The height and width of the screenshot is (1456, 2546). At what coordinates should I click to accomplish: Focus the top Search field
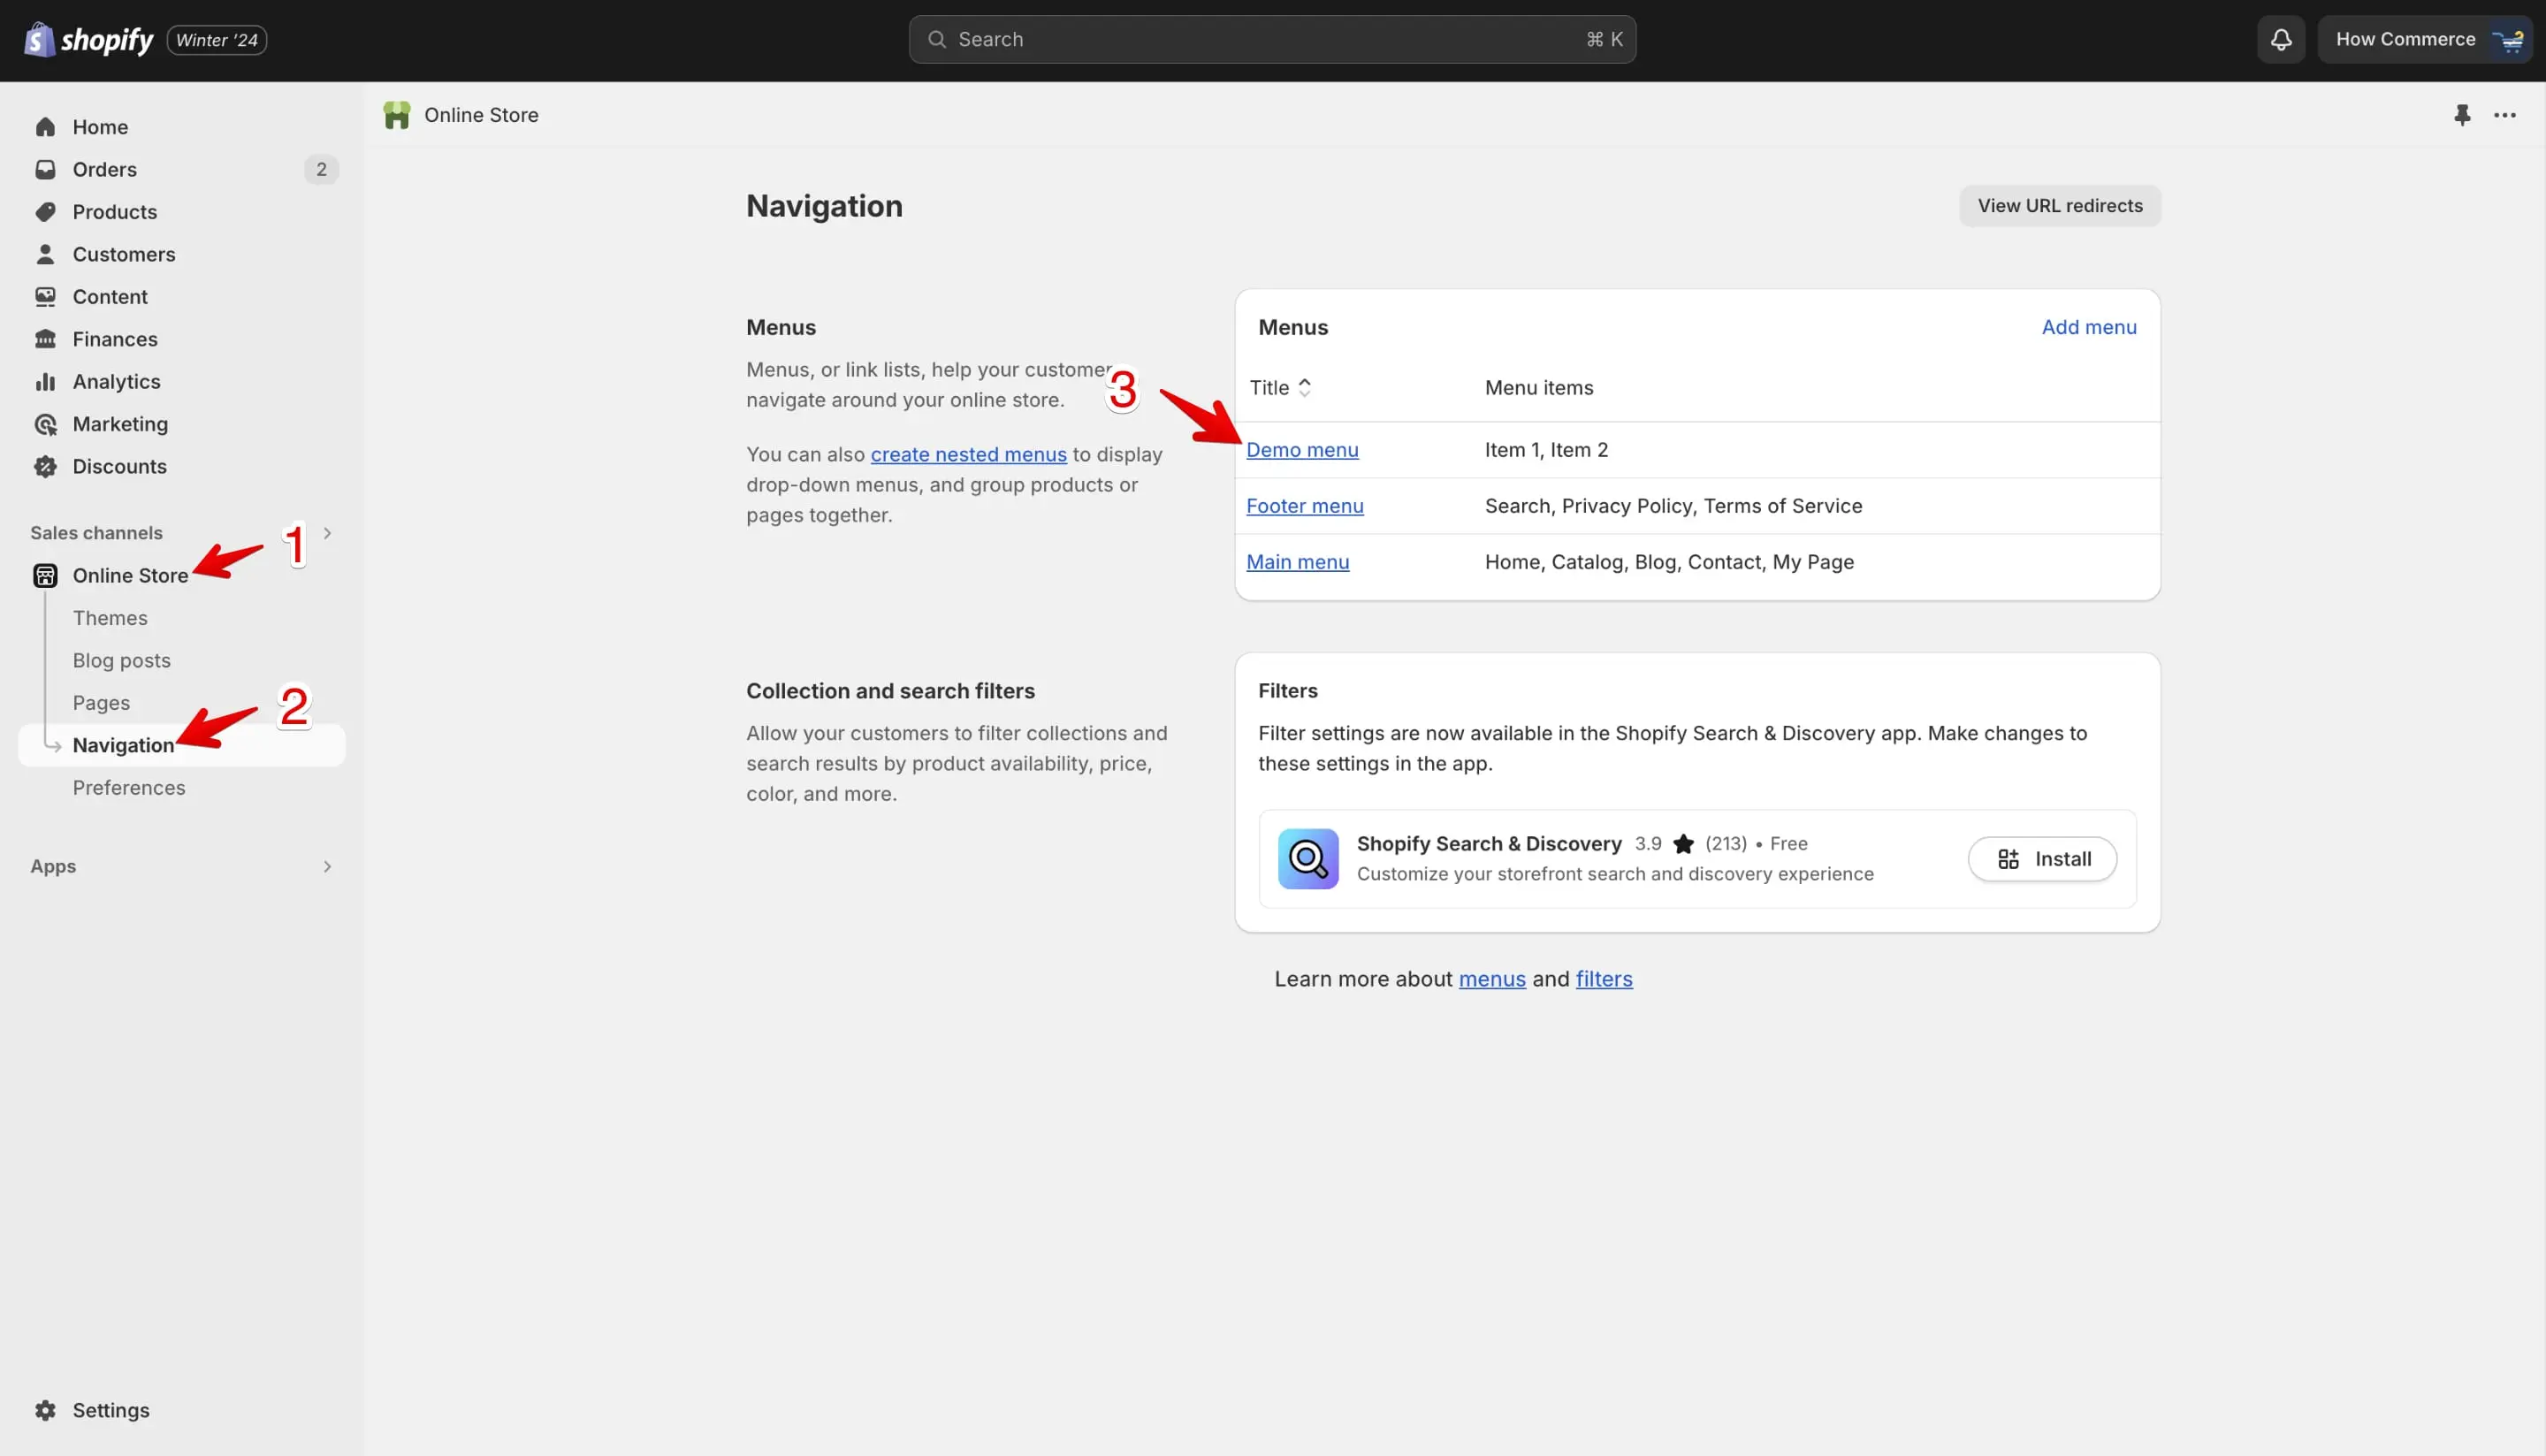coord(1272,39)
